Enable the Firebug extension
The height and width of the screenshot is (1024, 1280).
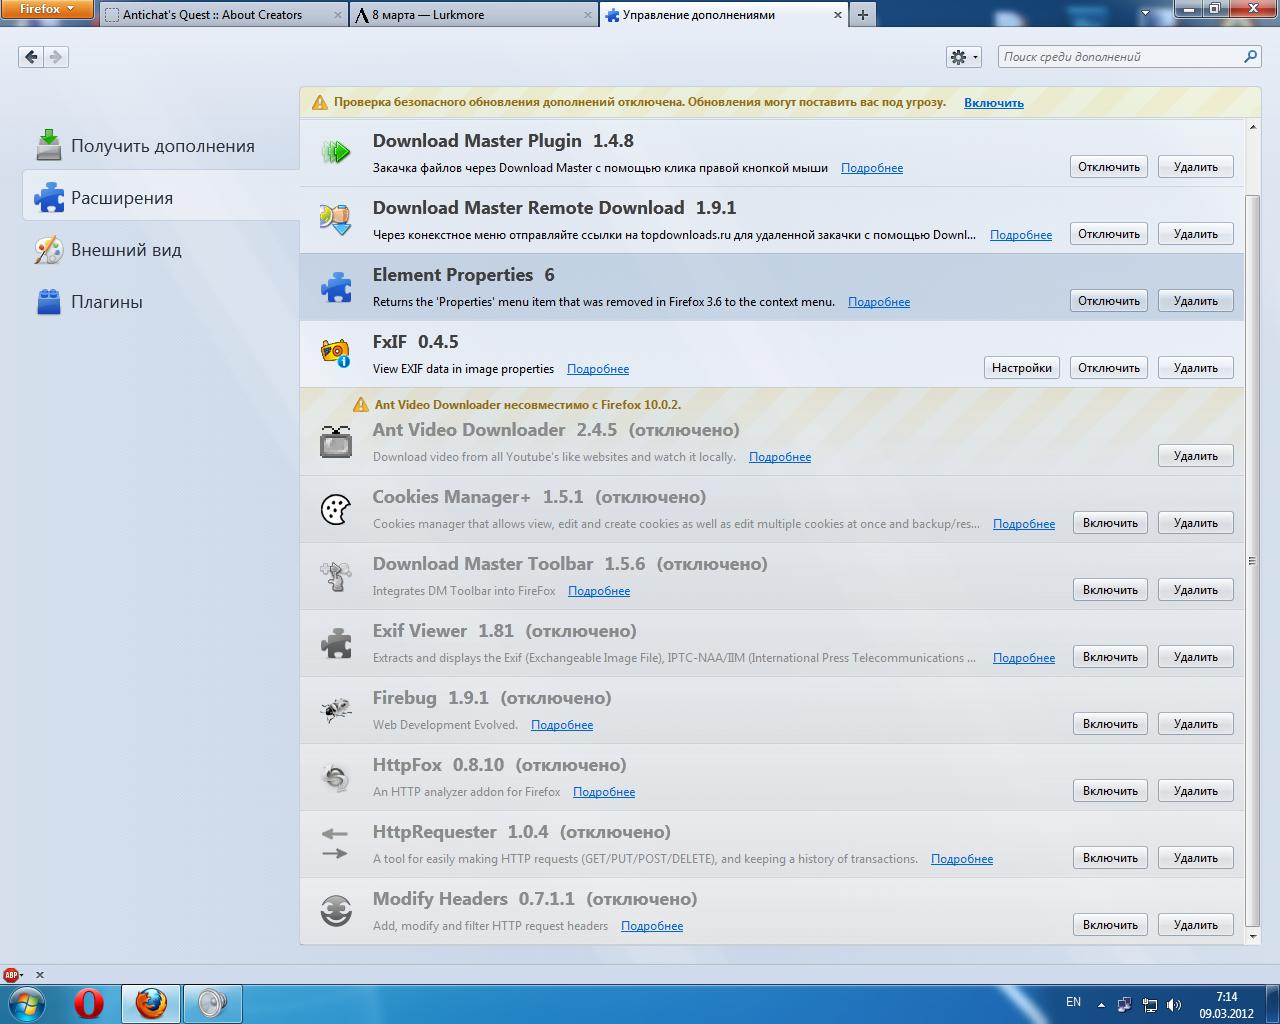[x=1110, y=724]
